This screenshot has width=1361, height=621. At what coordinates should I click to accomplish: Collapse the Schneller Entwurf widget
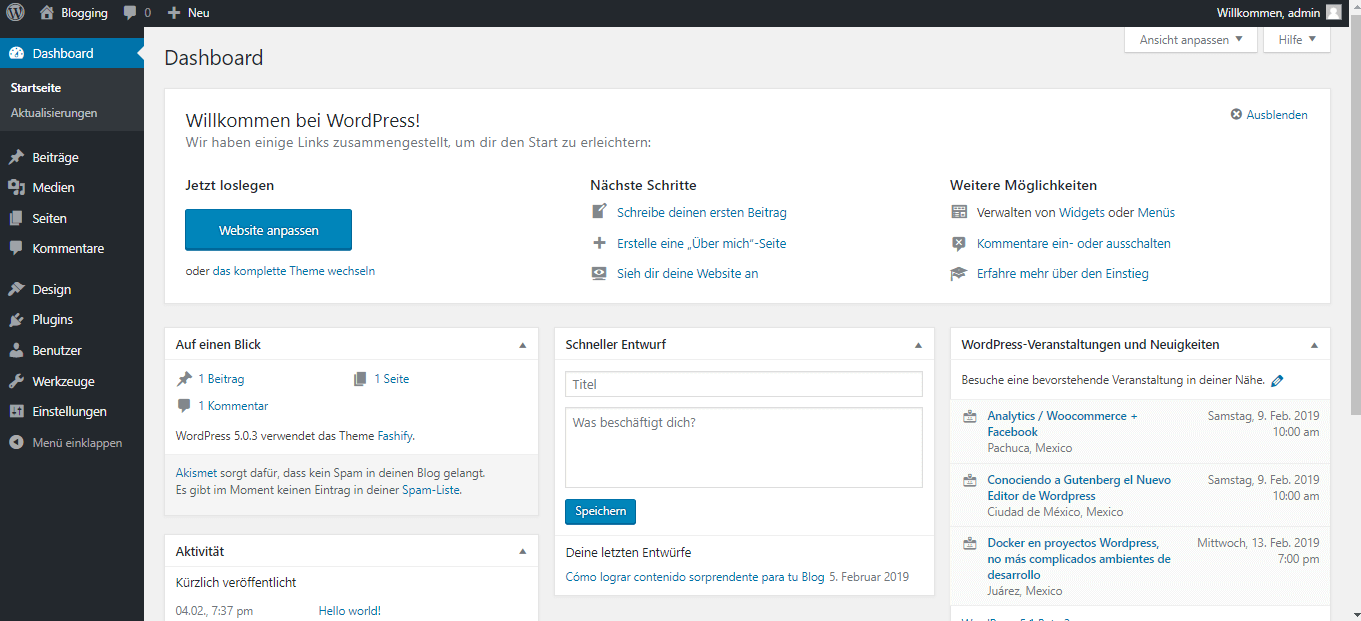[918, 345]
